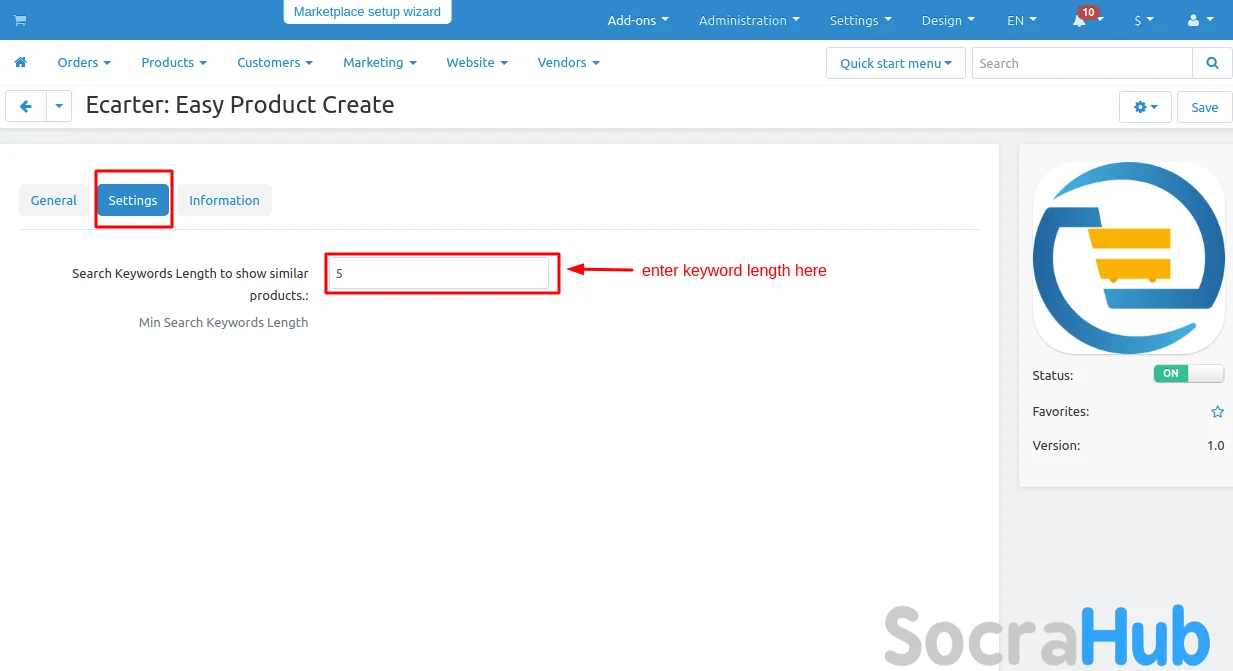Viewport: 1233px width, 671px height.
Task: Toggle the add-on Status ON switch
Action: [1188, 374]
